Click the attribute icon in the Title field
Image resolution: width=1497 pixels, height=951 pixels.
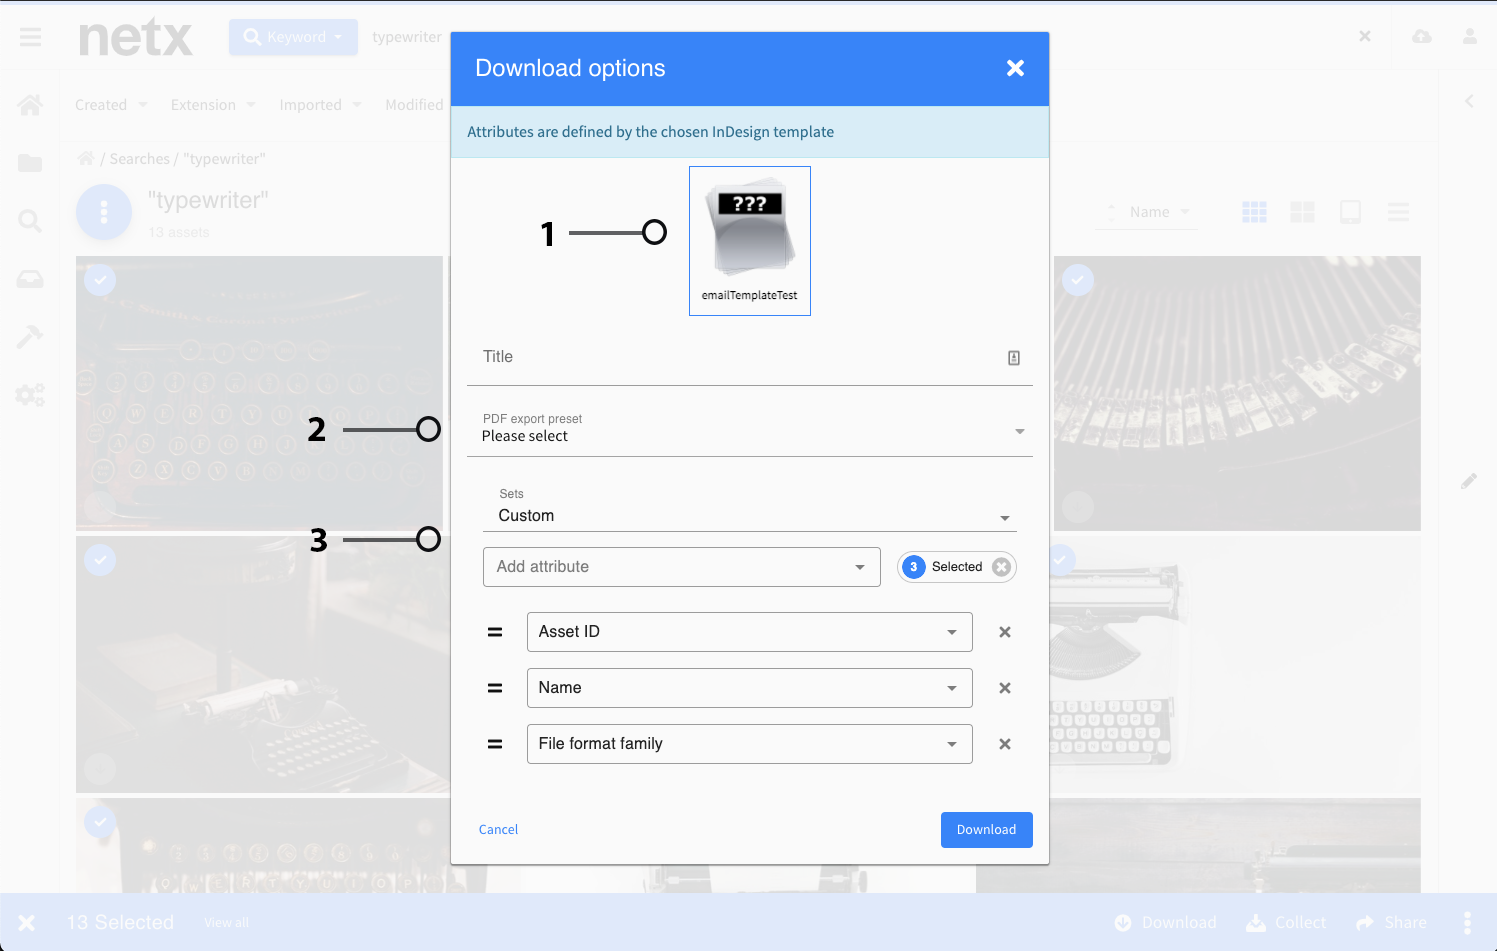coord(1014,358)
